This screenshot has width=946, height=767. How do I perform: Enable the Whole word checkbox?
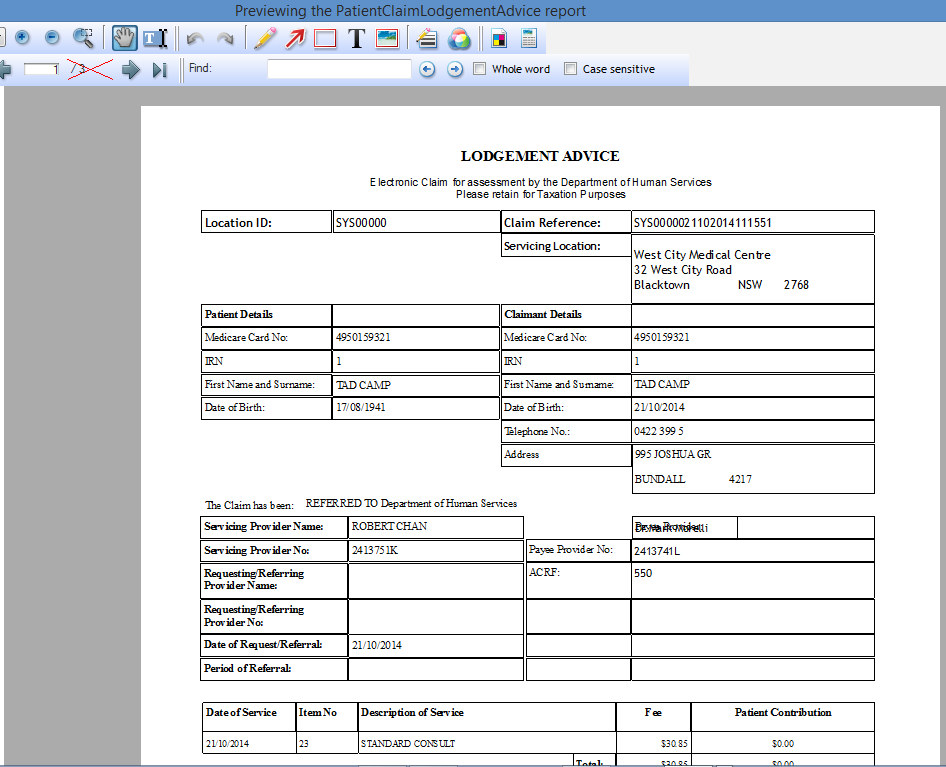[x=480, y=69]
